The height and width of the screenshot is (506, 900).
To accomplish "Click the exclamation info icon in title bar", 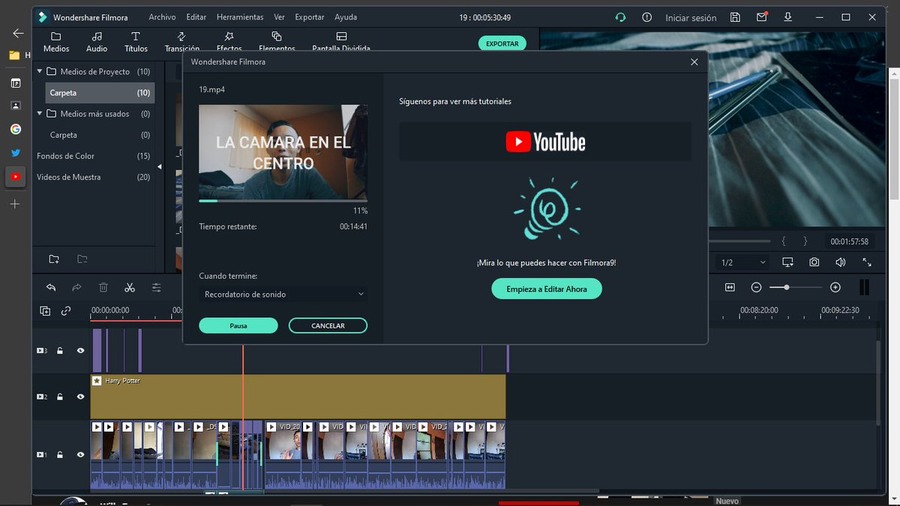I will tap(646, 17).
